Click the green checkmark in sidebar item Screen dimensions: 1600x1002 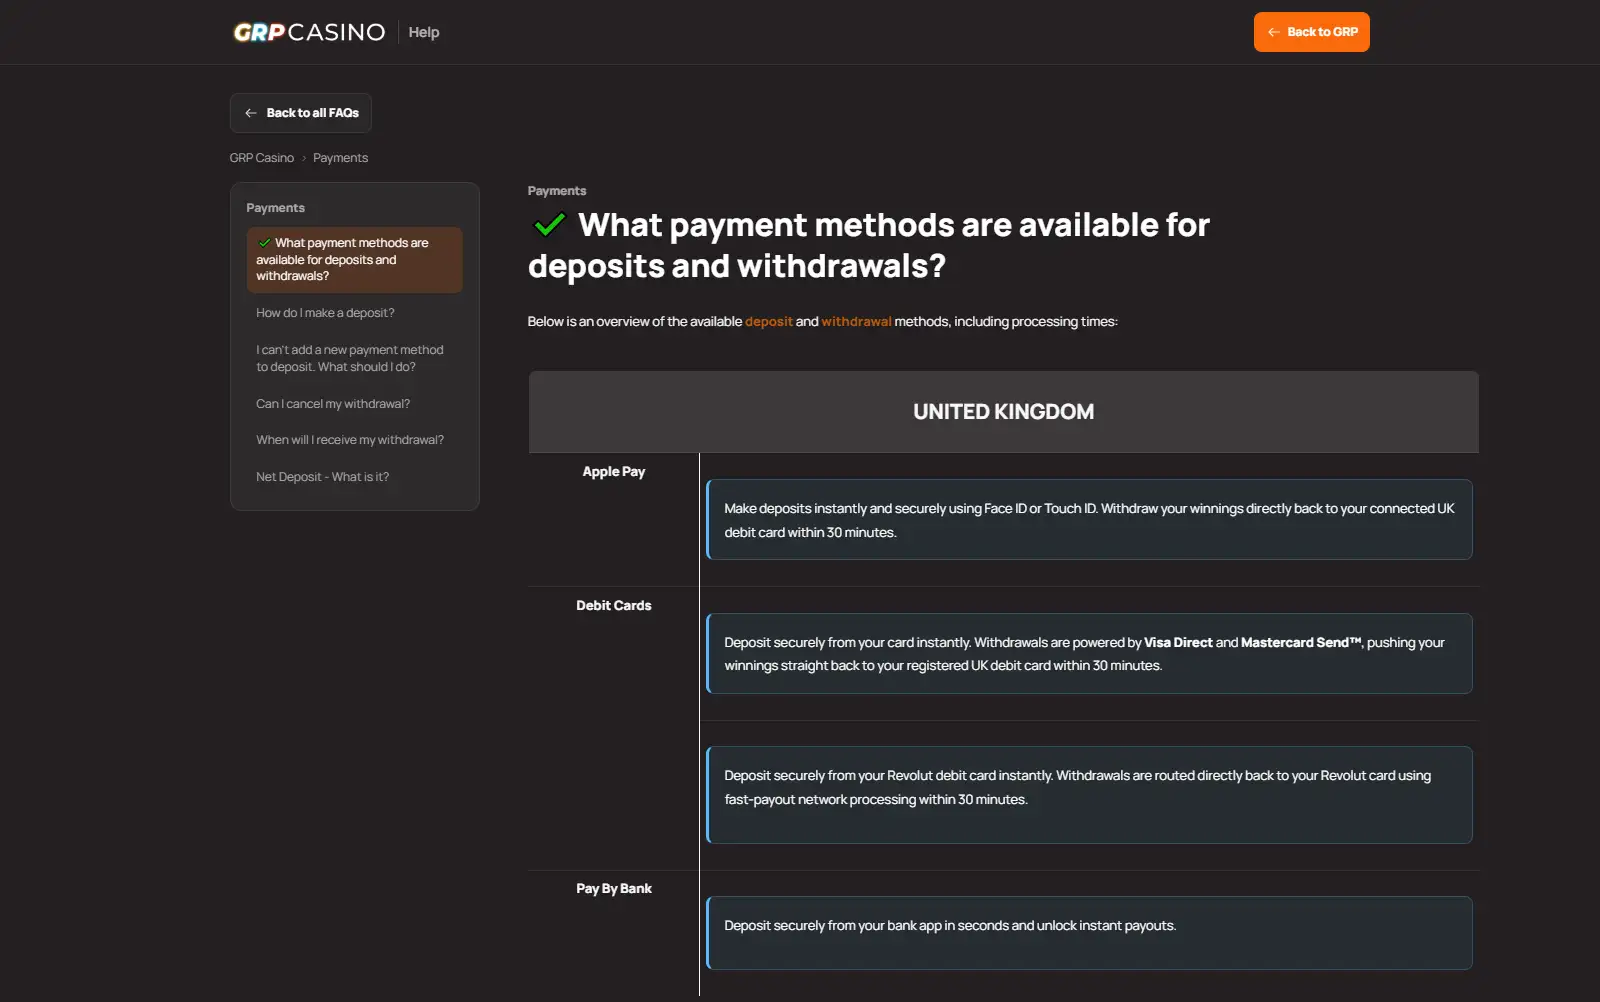[x=265, y=243]
